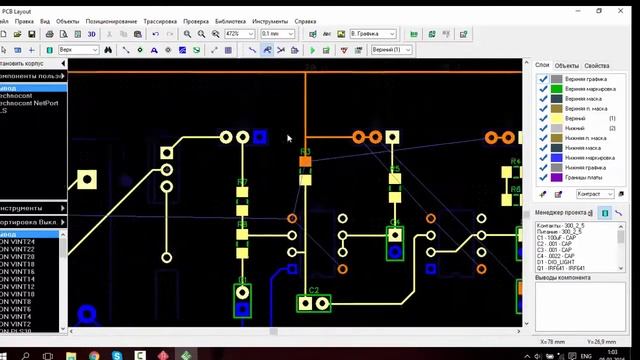Toggle the Верхний (1) layer checkbox
Screen dimensions: 640x360
[x=543, y=118]
